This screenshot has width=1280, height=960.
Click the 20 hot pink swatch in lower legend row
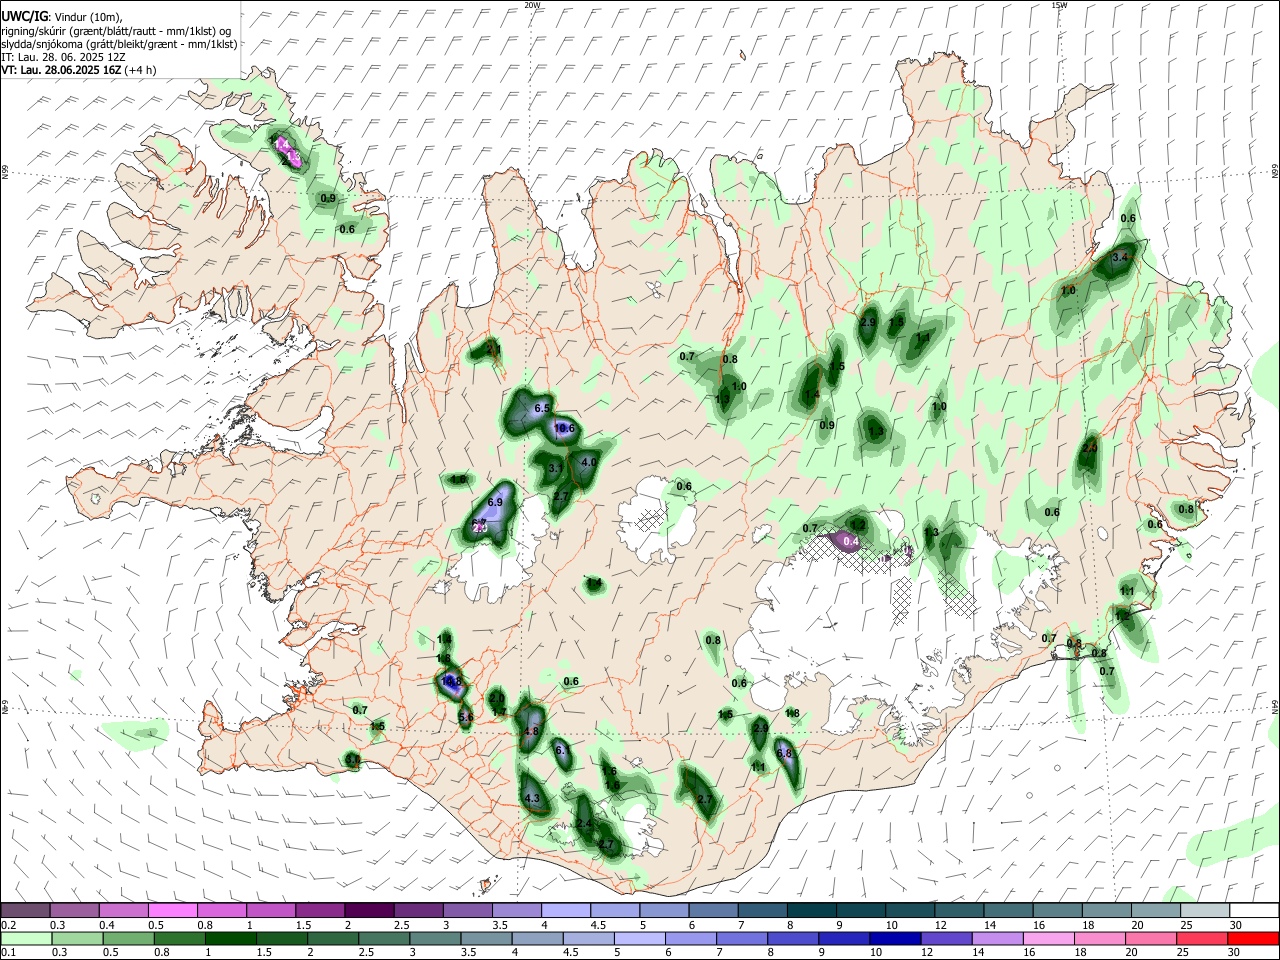[1154, 938]
